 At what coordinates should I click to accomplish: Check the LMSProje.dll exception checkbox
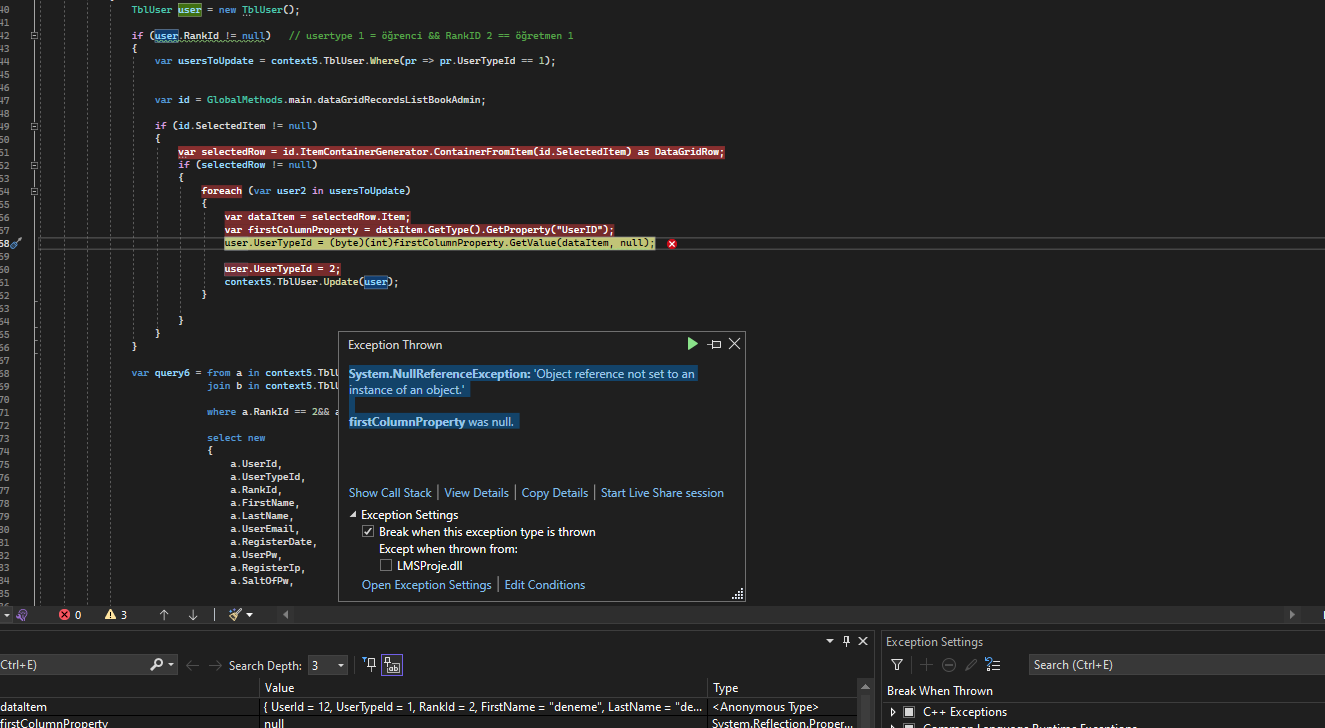[386, 566]
